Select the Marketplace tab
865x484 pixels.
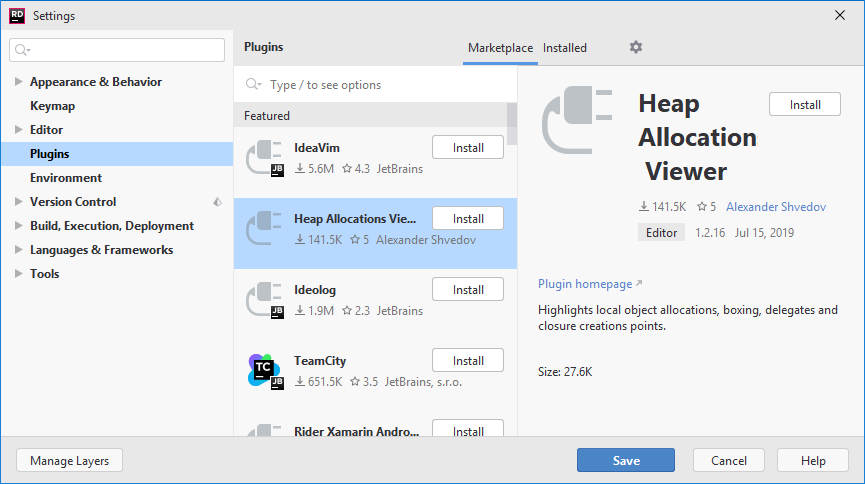(500, 48)
